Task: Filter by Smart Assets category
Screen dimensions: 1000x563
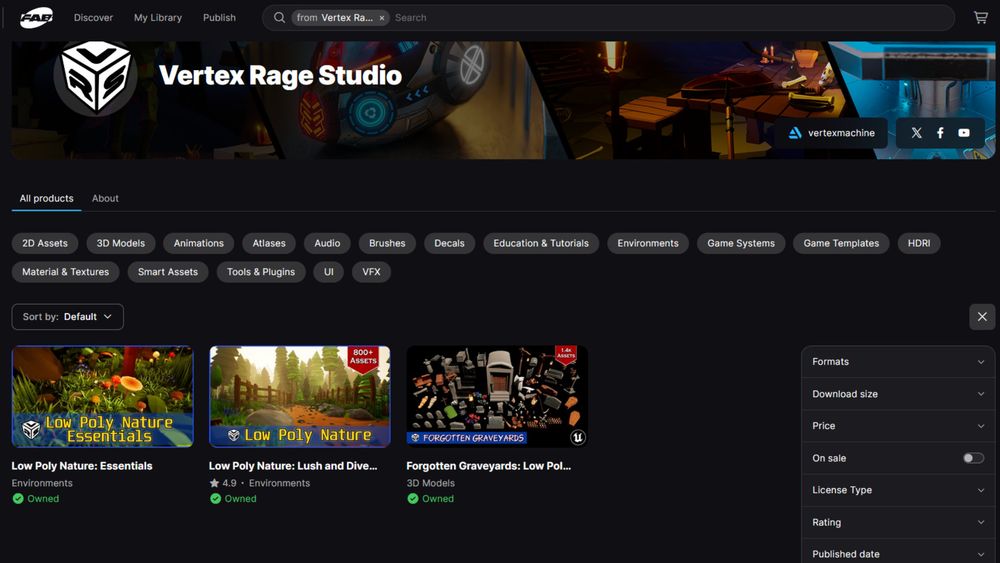Action: click(168, 272)
